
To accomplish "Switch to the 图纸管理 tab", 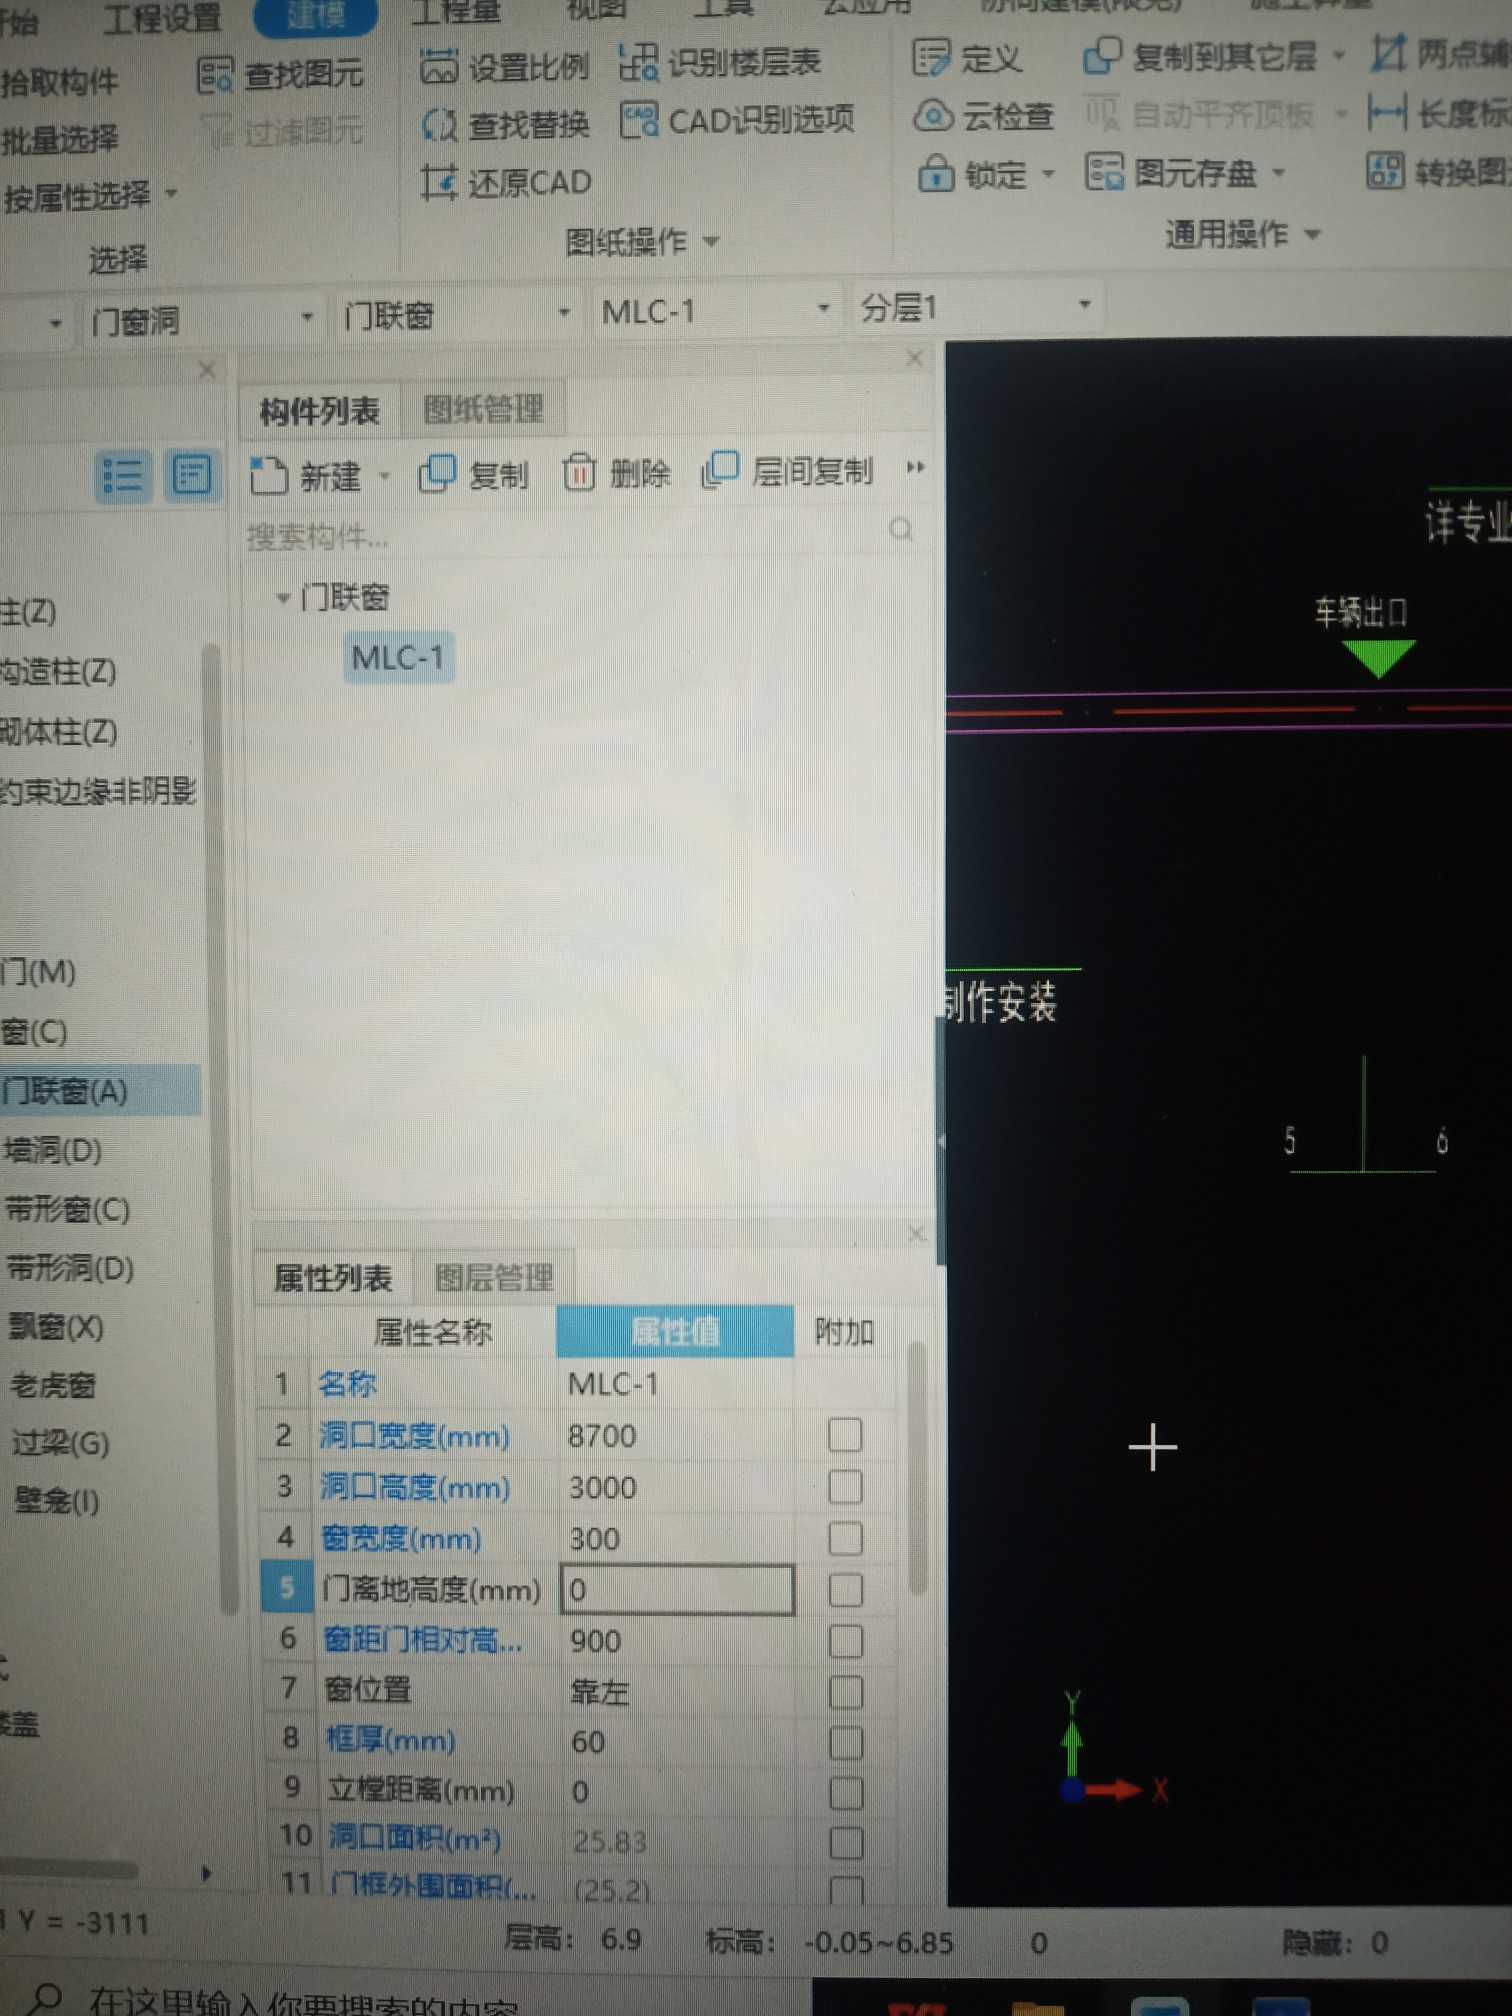I will (x=483, y=408).
